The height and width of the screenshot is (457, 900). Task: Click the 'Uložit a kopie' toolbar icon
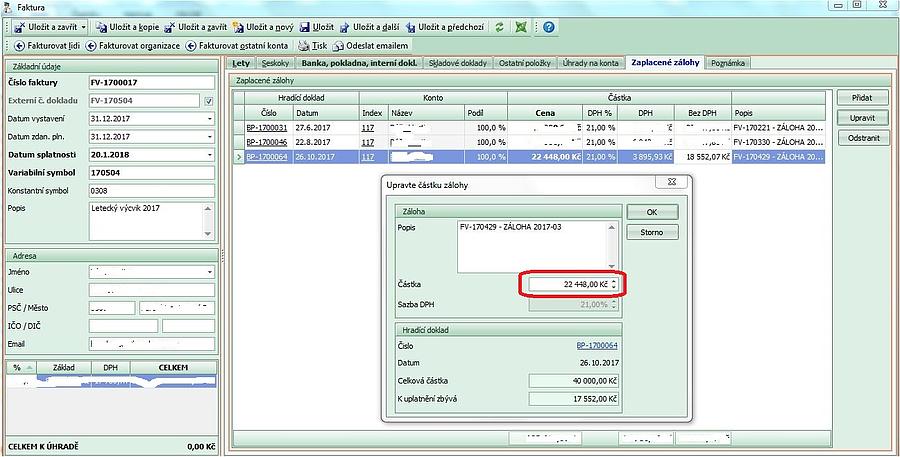coord(100,27)
